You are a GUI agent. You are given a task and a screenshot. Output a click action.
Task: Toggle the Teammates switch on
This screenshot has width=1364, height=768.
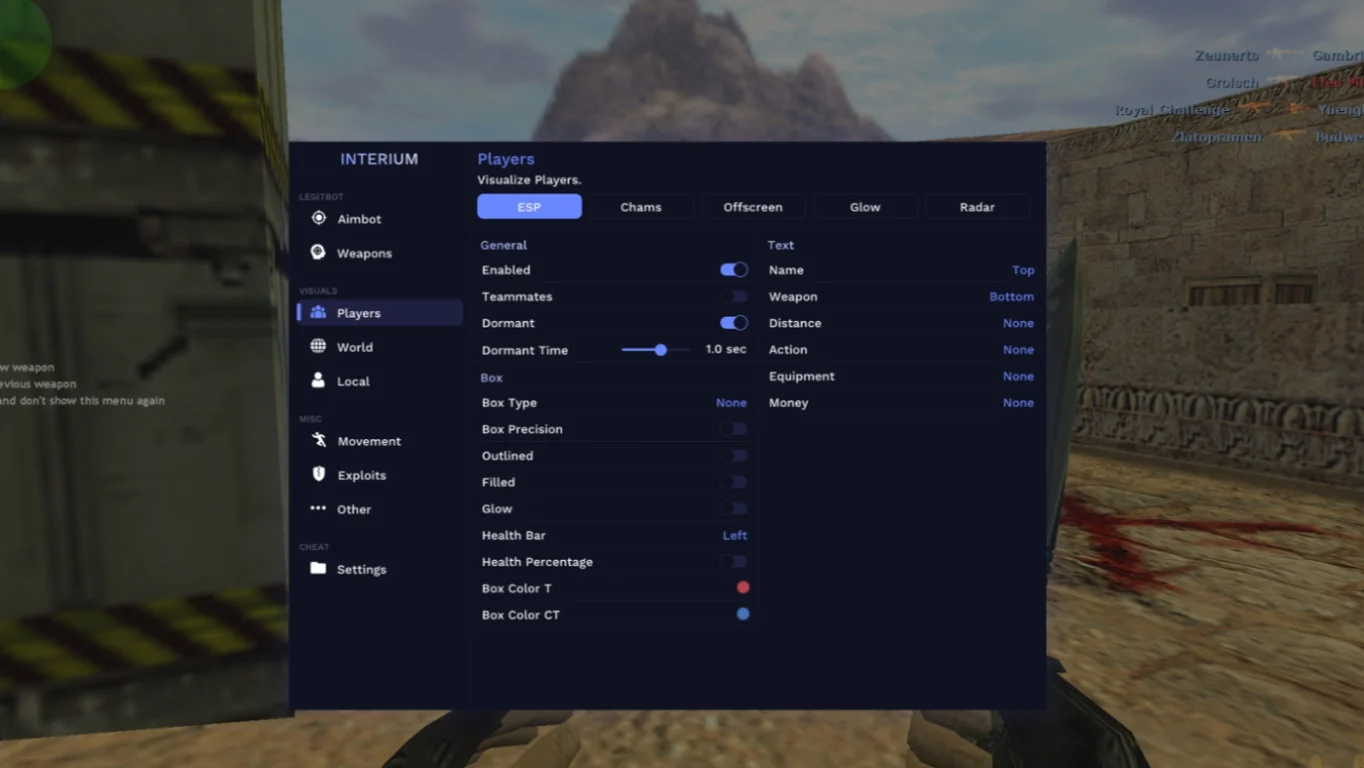click(x=734, y=296)
